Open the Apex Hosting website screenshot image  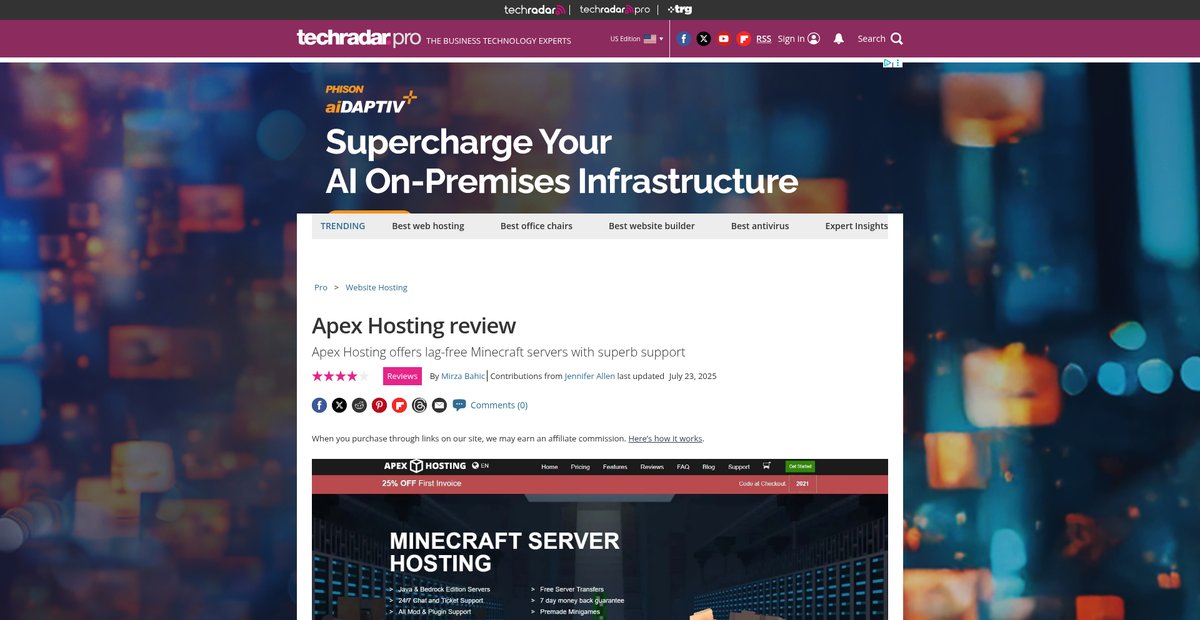(600, 539)
